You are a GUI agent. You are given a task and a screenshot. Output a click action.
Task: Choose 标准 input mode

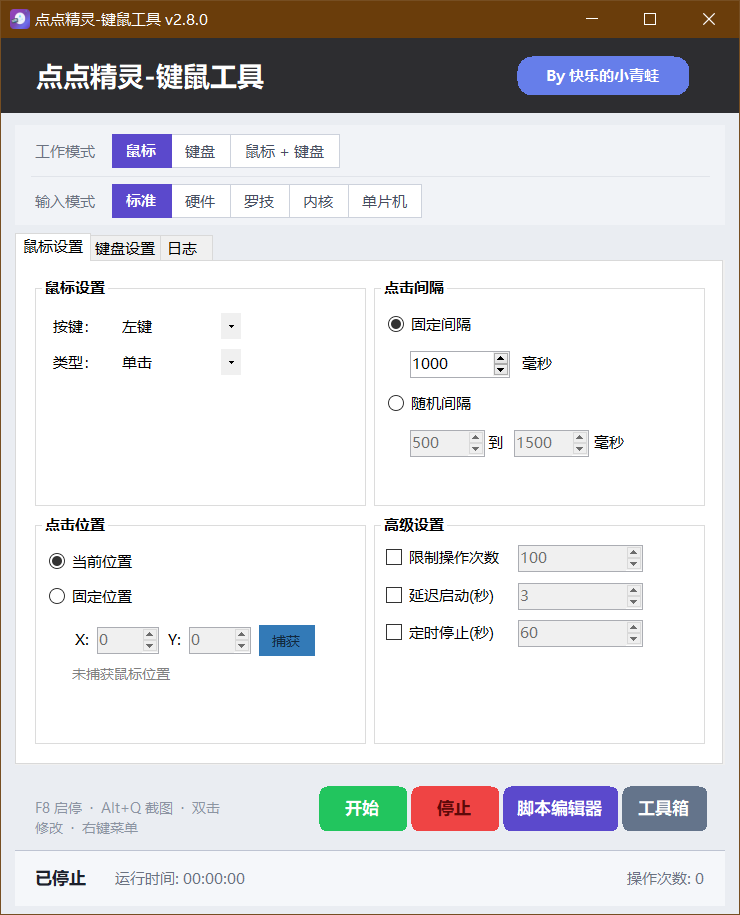[142, 201]
